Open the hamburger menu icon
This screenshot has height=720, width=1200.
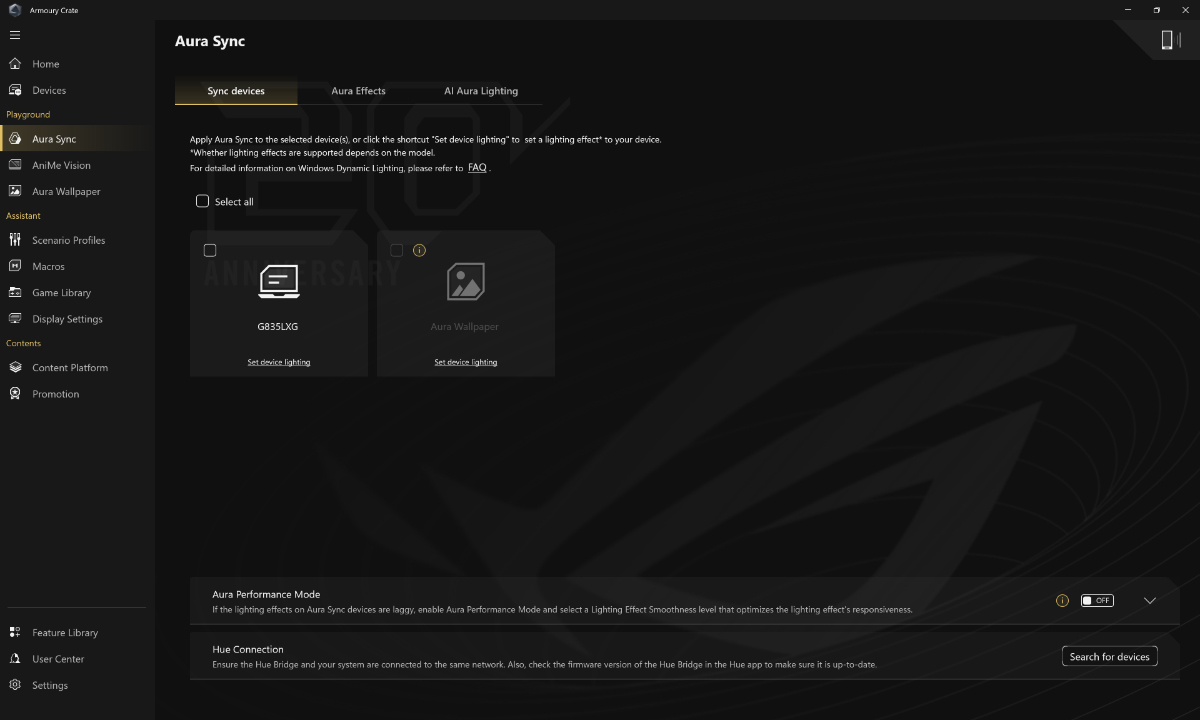[x=14, y=35]
